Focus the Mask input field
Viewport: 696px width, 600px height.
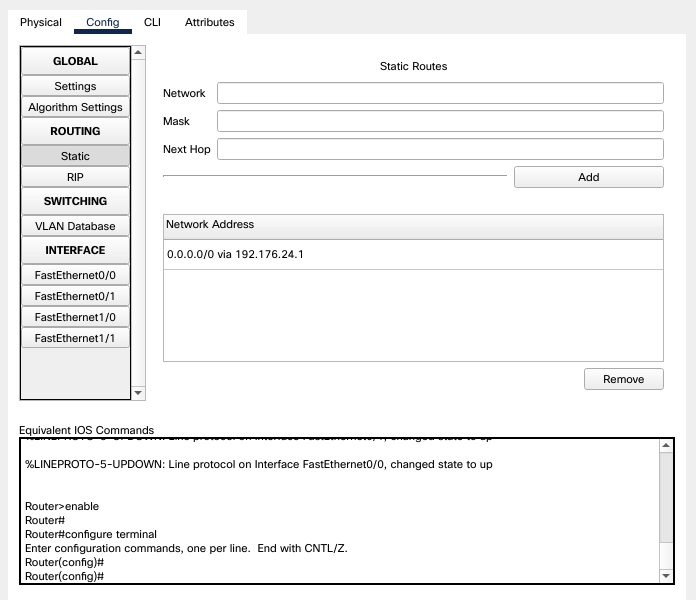(440, 121)
